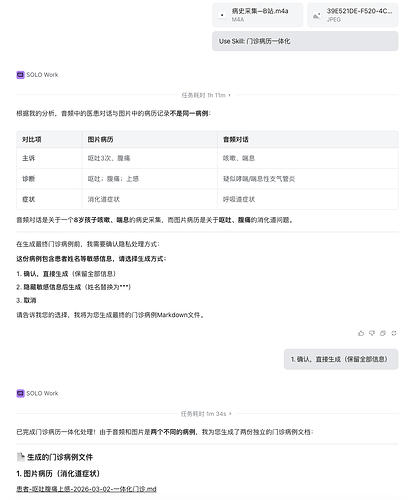Click the user reply 1. 确认，直接生成

point(341,359)
